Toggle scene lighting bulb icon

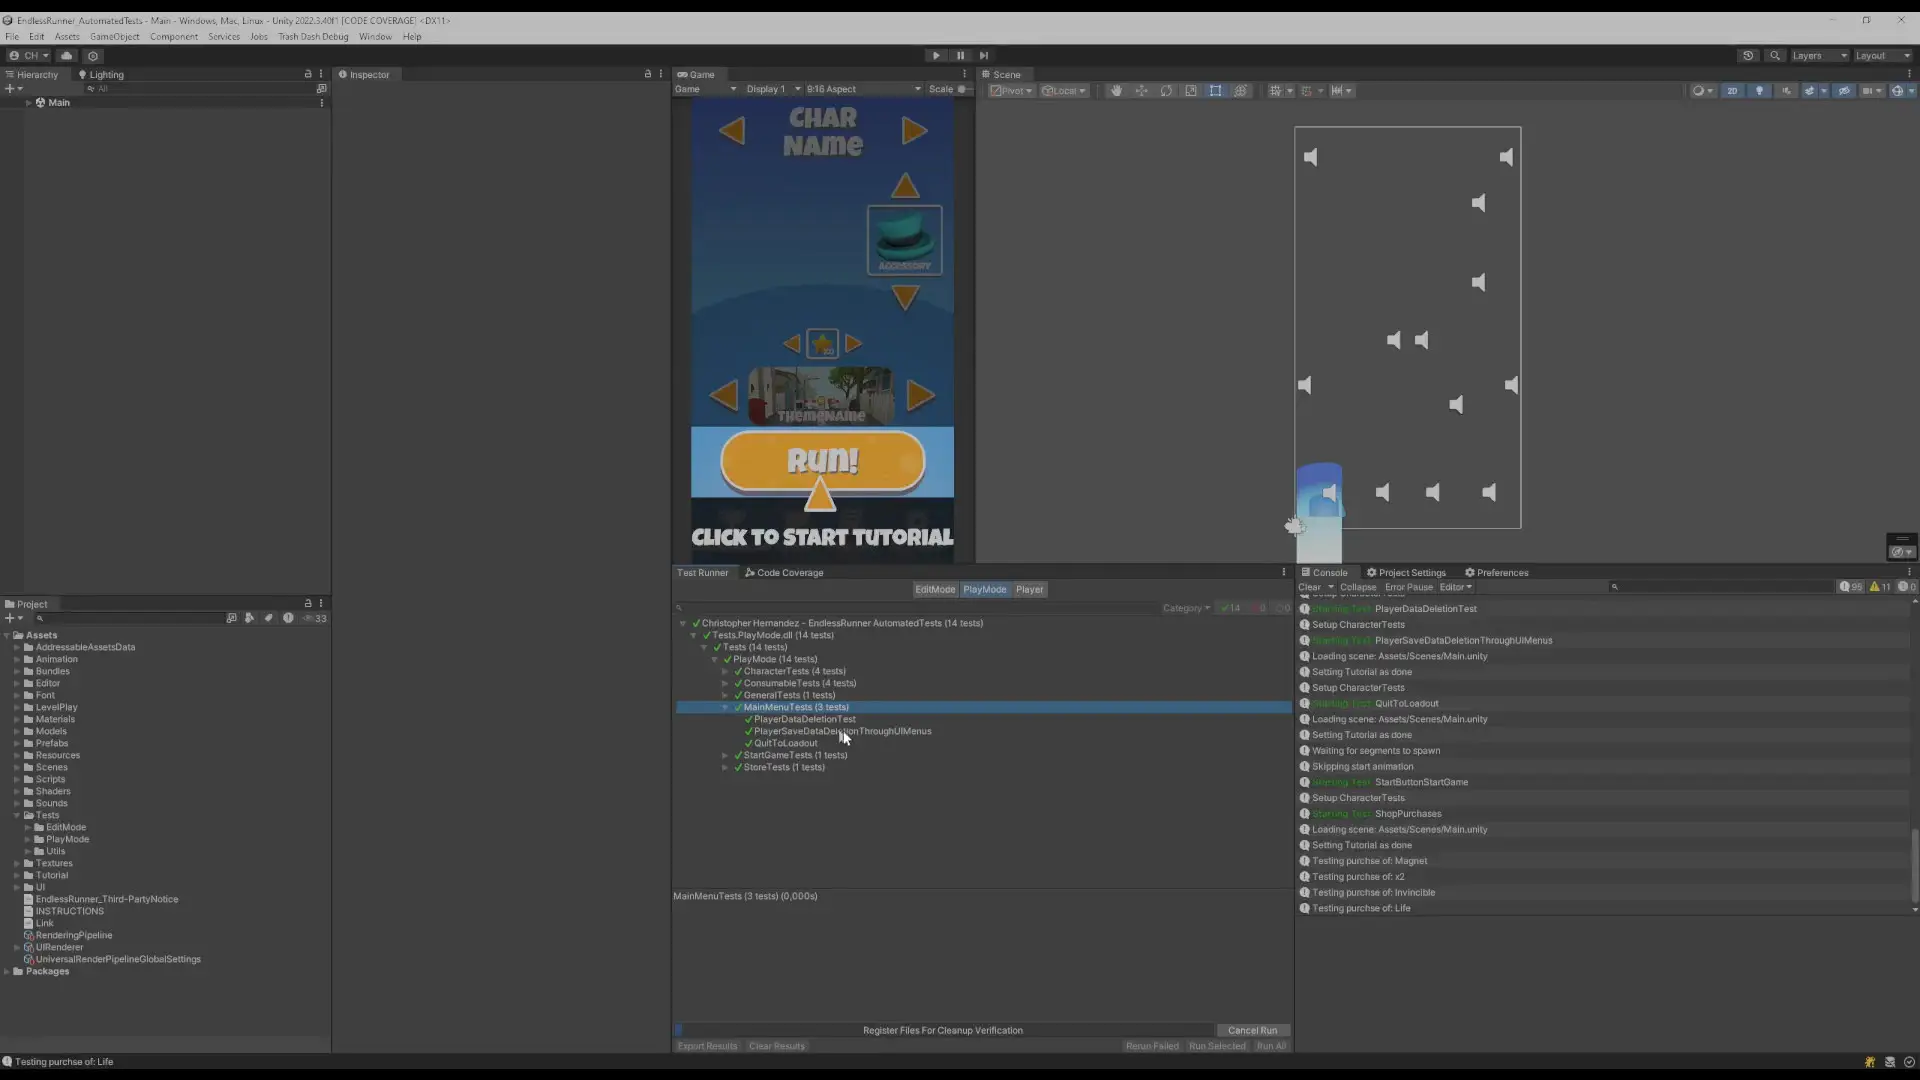pyautogui.click(x=1760, y=91)
